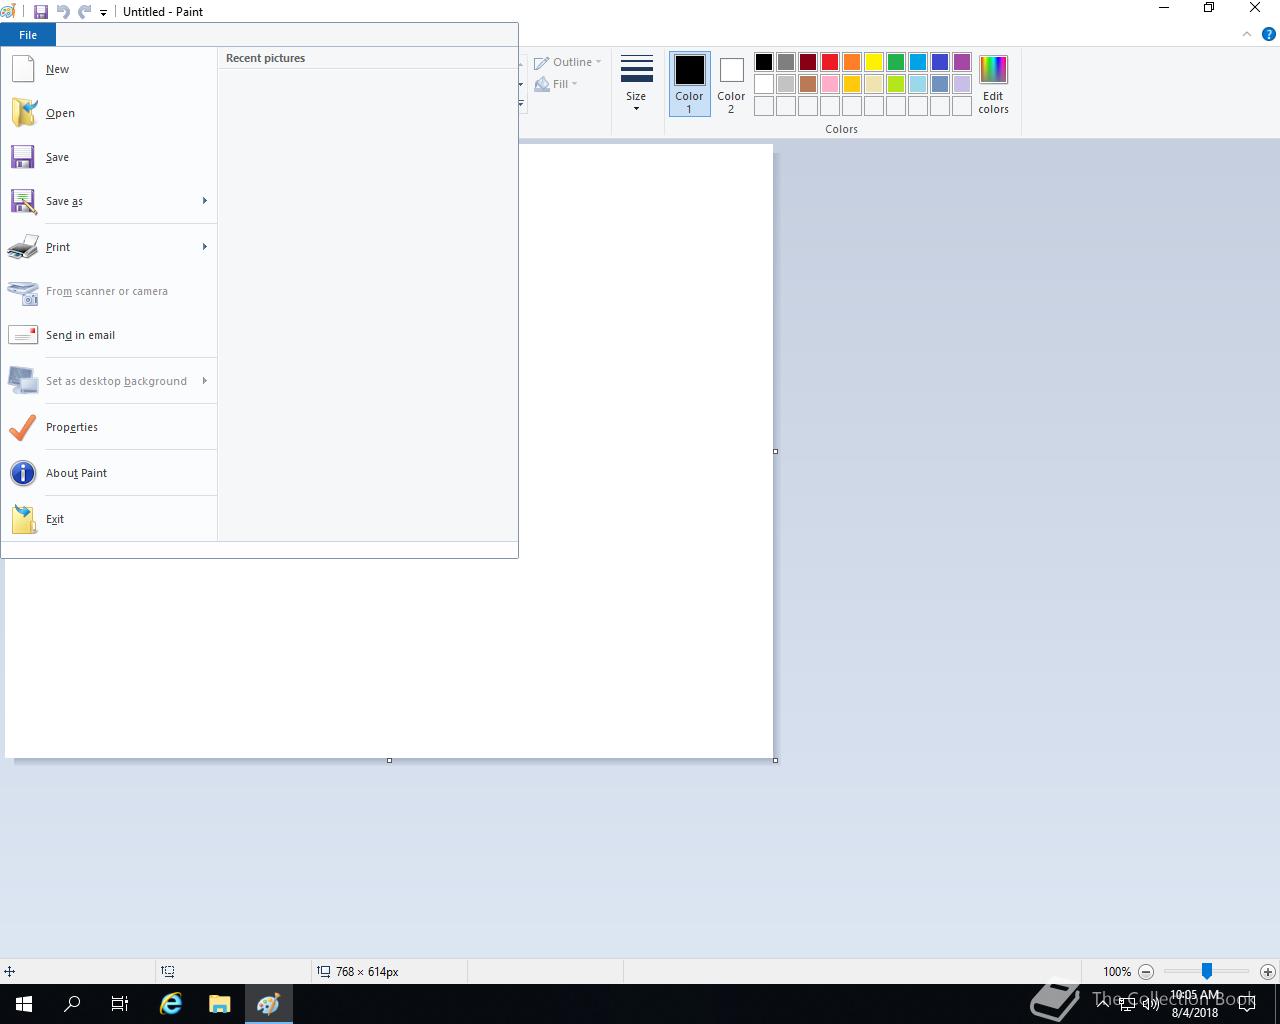Click the Paint app taskbar icon
Image resolution: width=1280 pixels, height=1024 pixels.
point(268,1004)
